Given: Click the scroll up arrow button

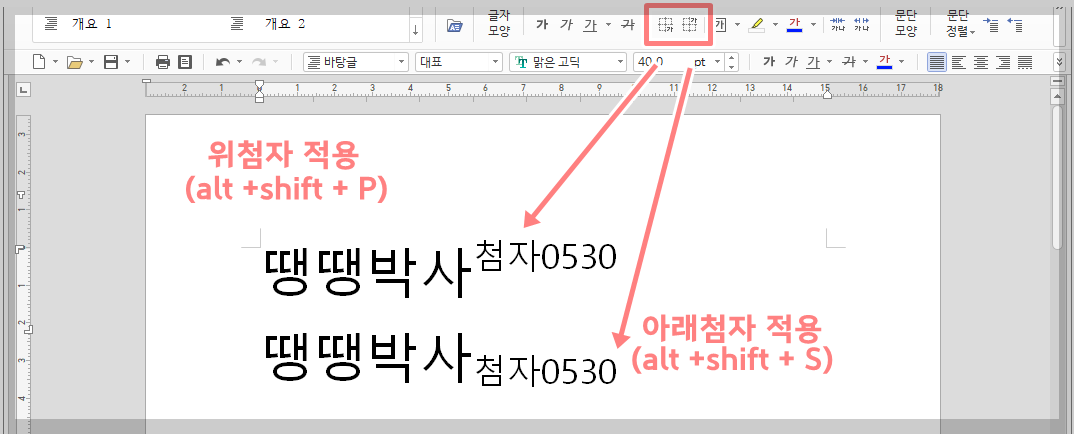Looking at the screenshot, I should (x=1058, y=97).
